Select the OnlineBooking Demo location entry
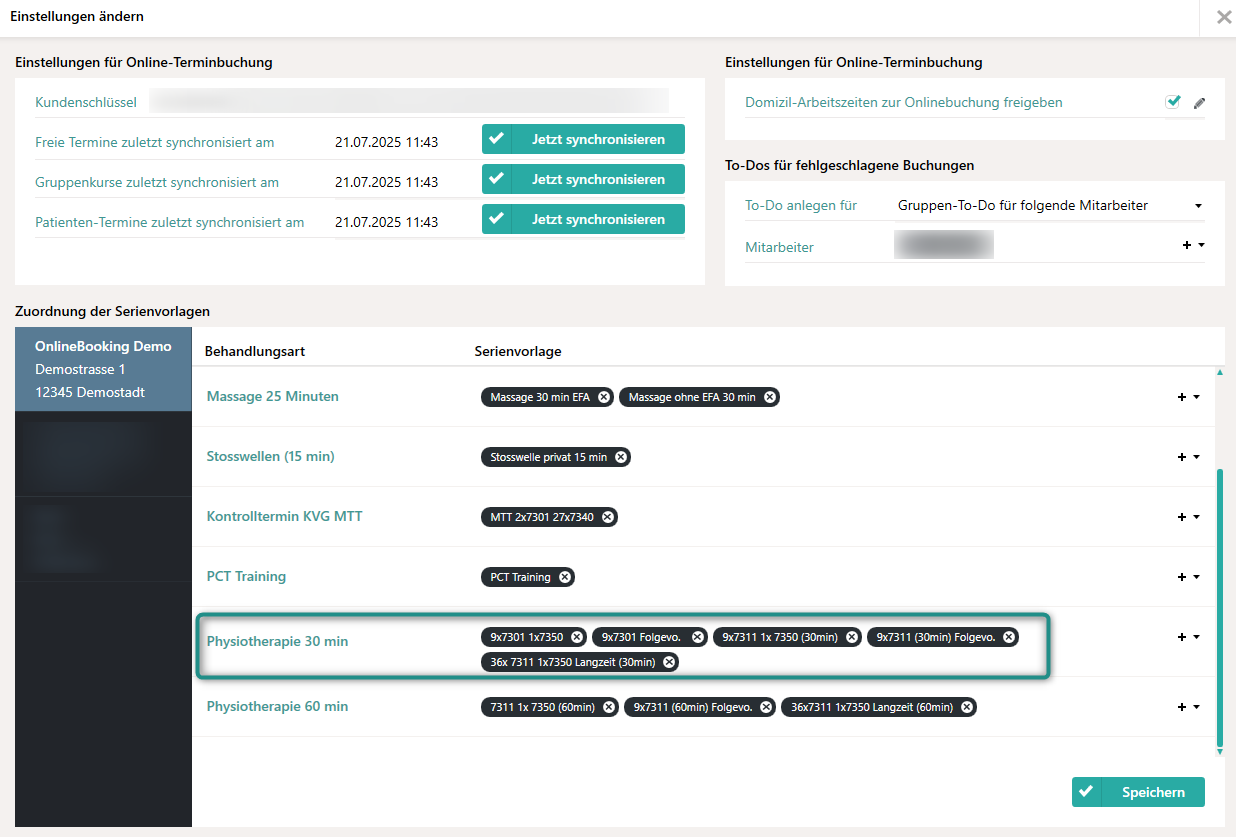This screenshot has height=837, width=1236. click(103, 370)
